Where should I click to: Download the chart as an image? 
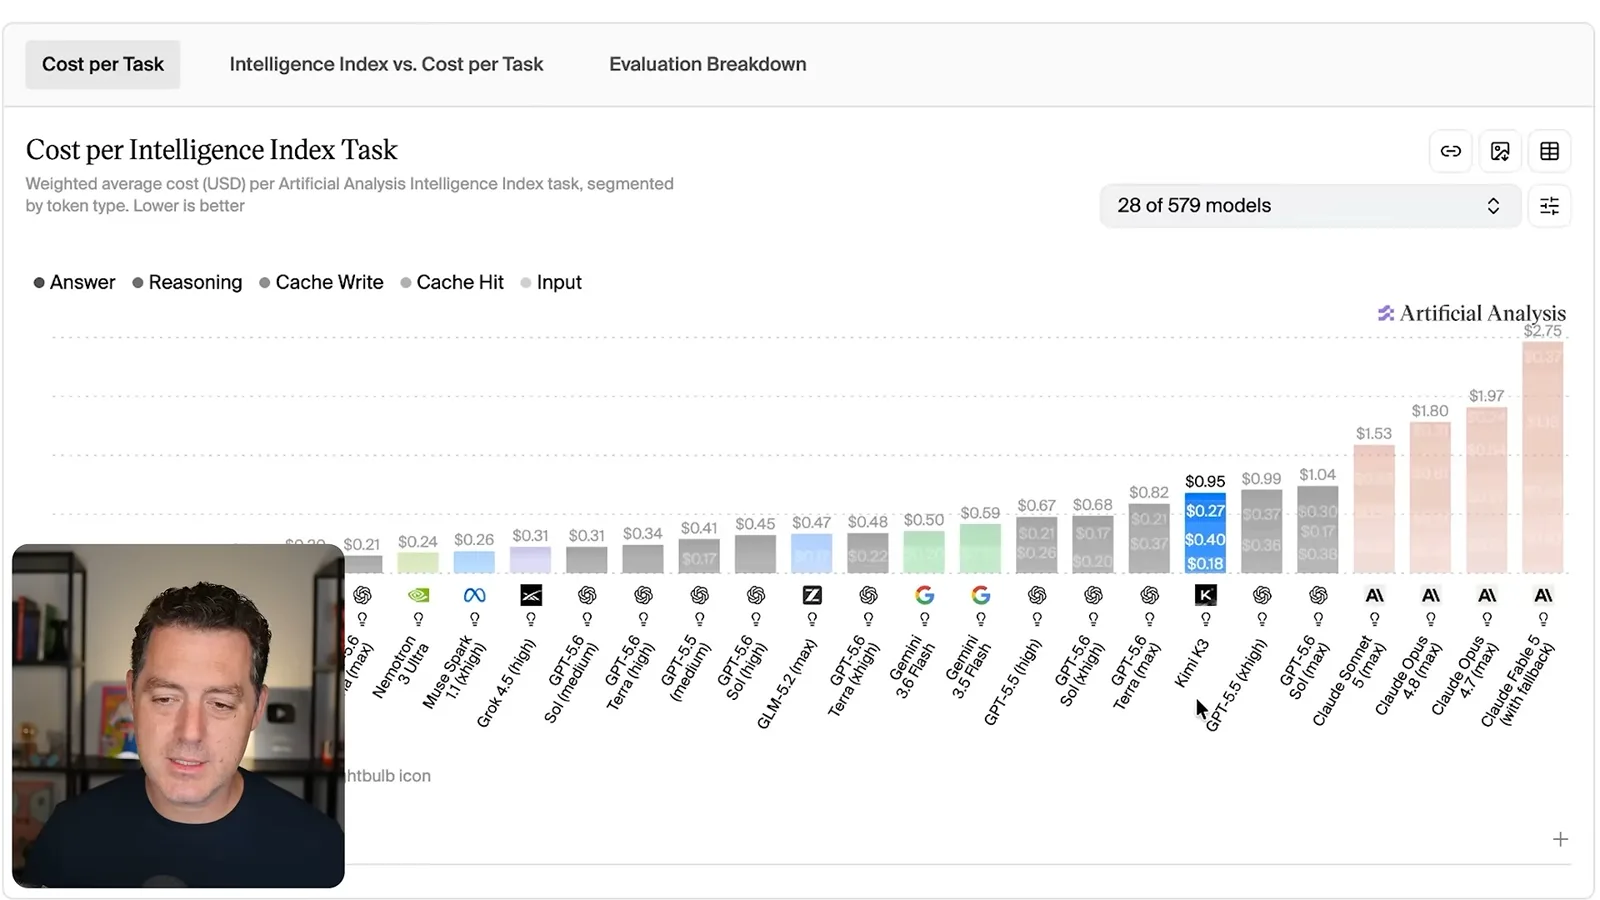point(1500,151)
